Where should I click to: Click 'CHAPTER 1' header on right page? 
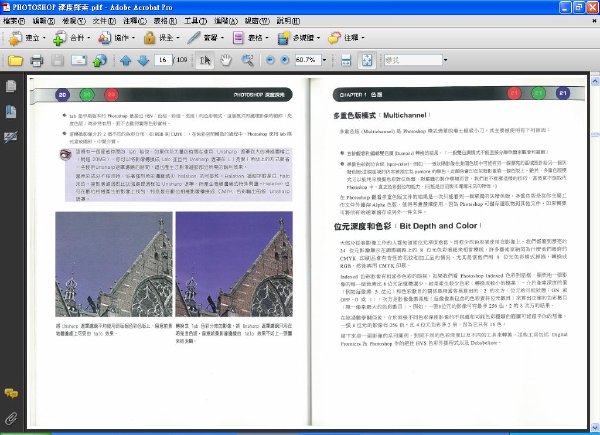(353, 94)
